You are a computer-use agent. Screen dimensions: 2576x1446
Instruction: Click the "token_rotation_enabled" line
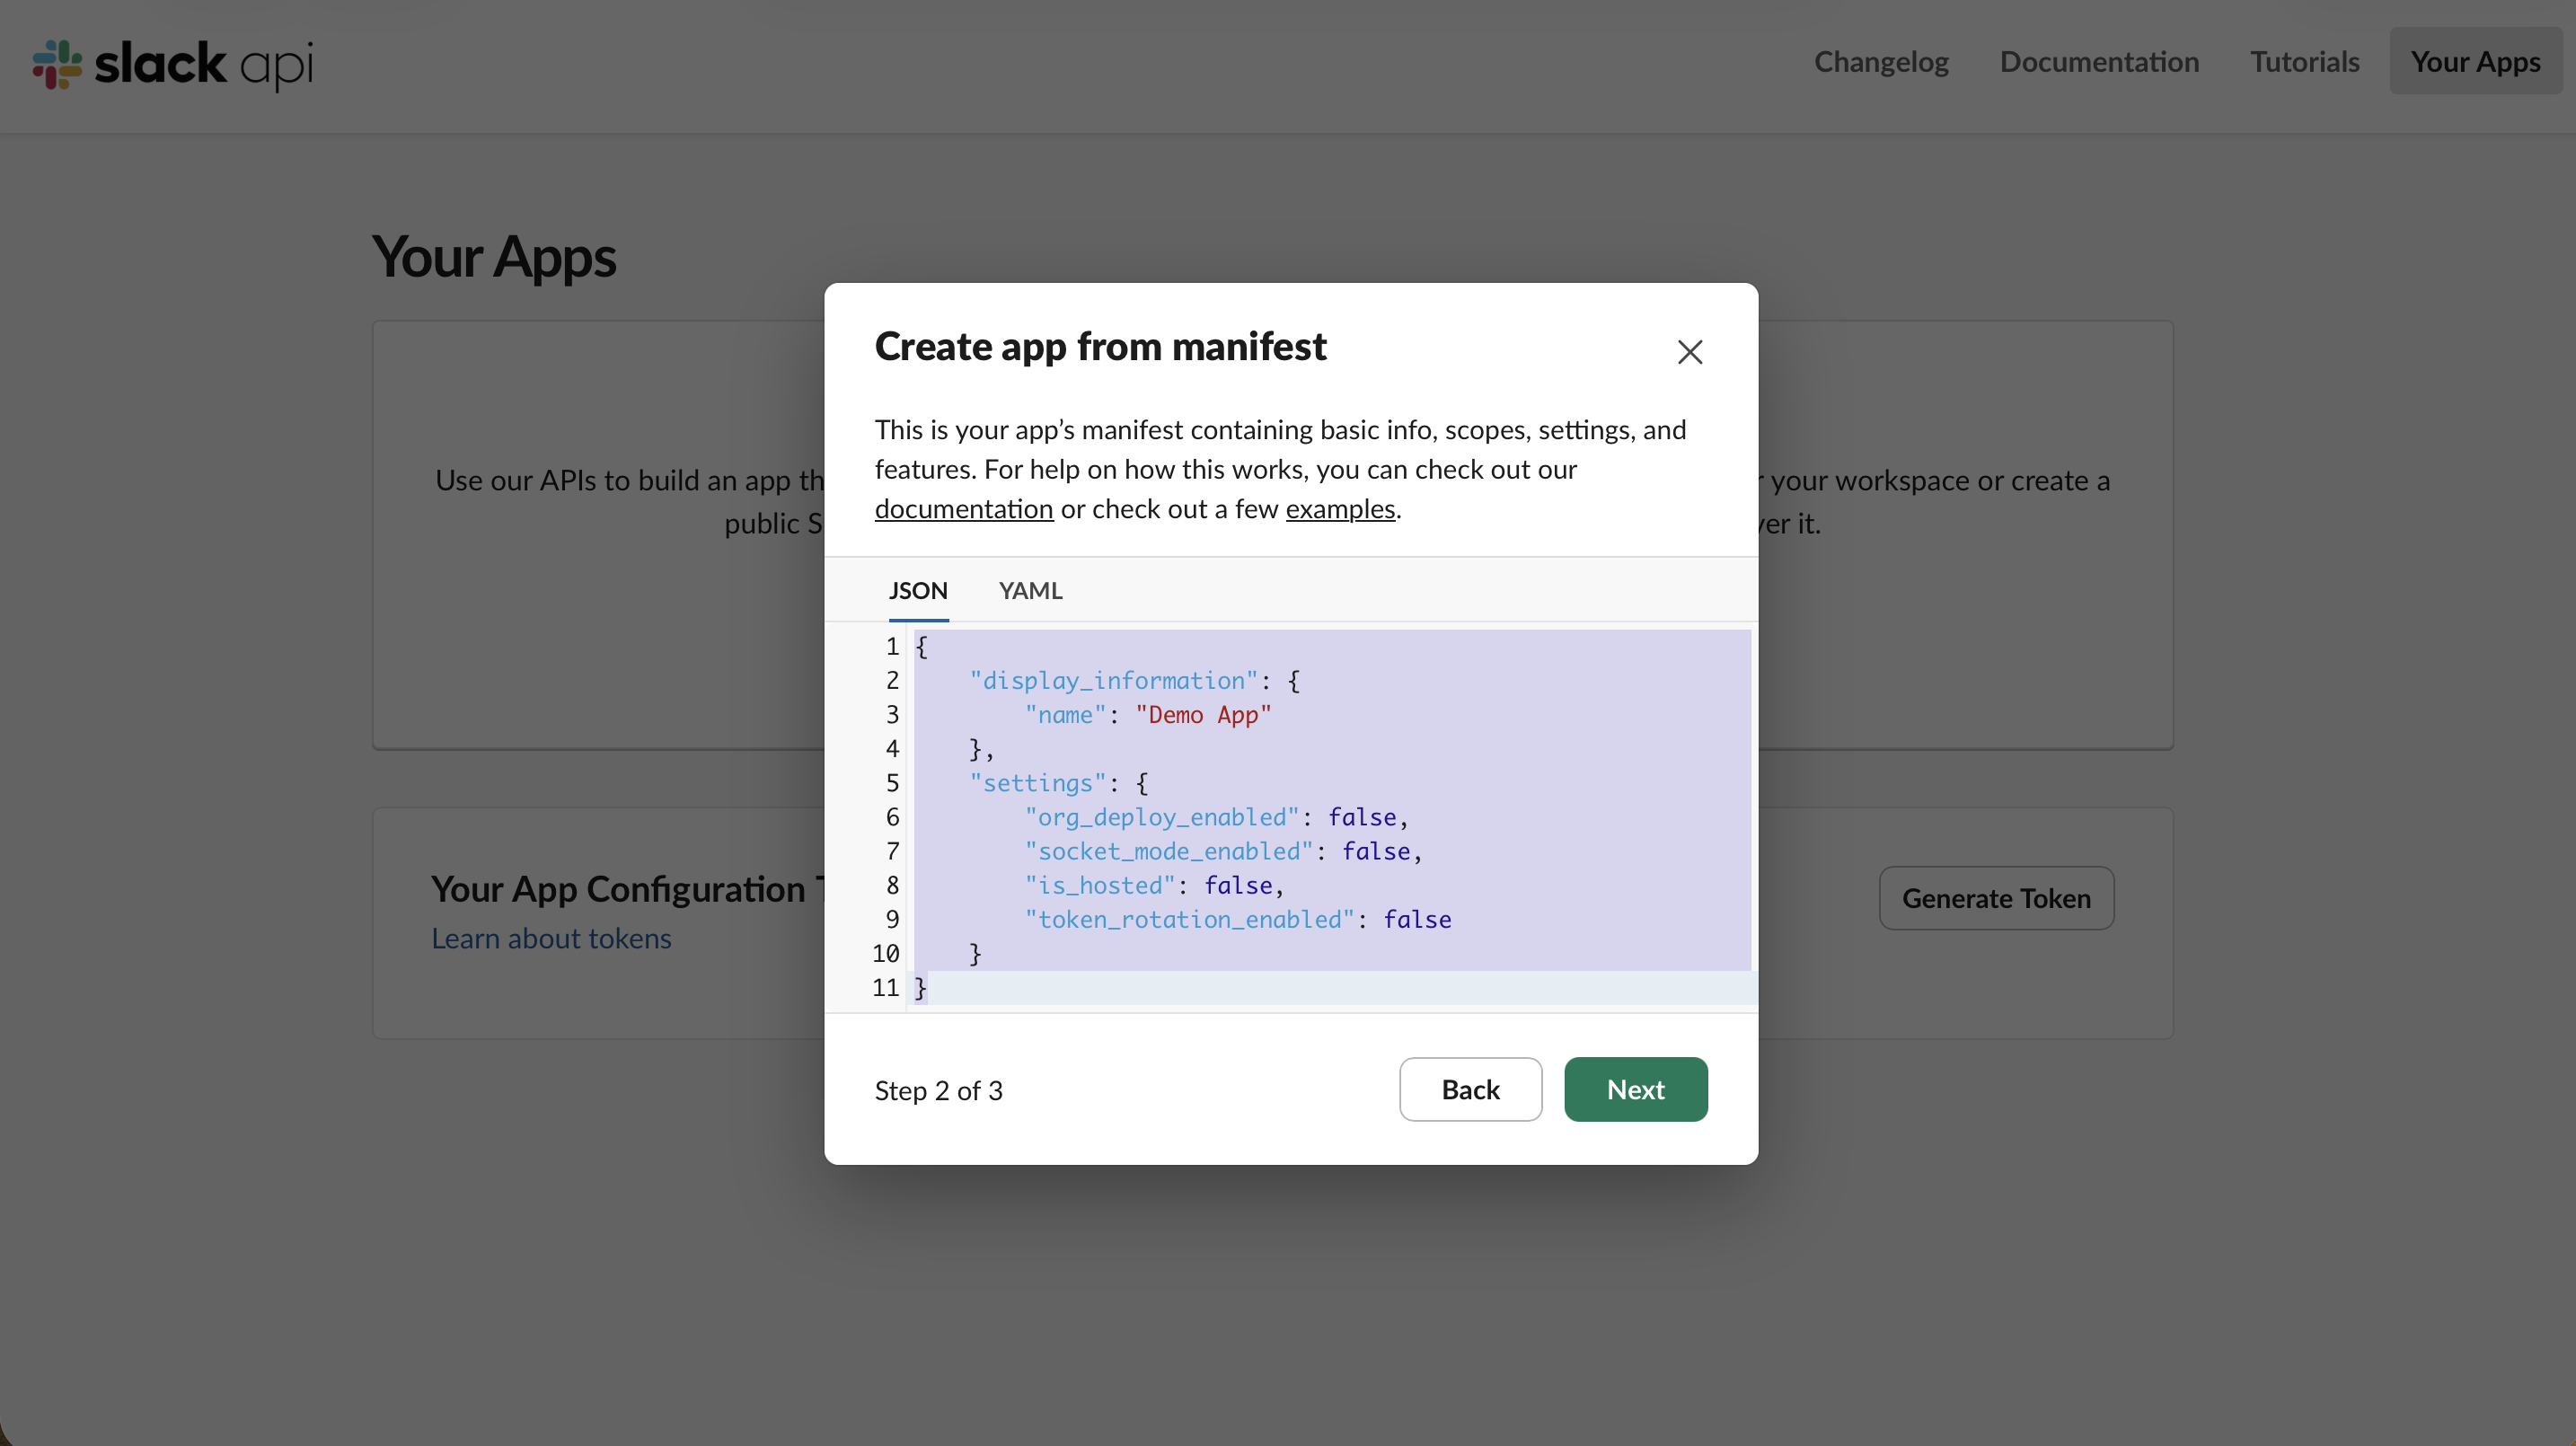tap(1237, 919)
